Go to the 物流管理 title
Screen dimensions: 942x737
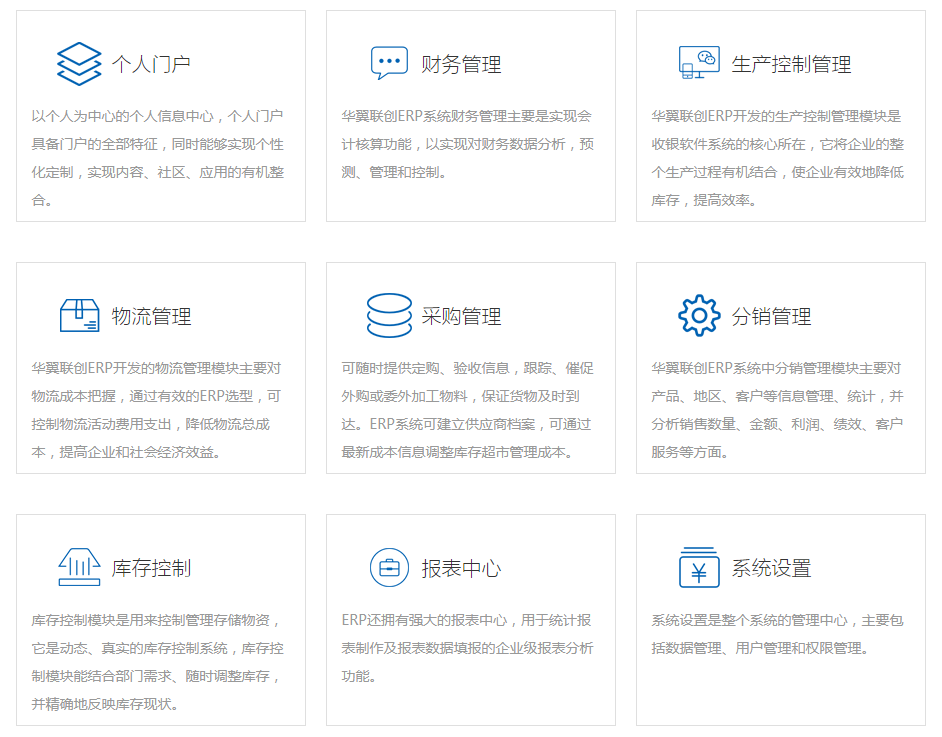151,317
